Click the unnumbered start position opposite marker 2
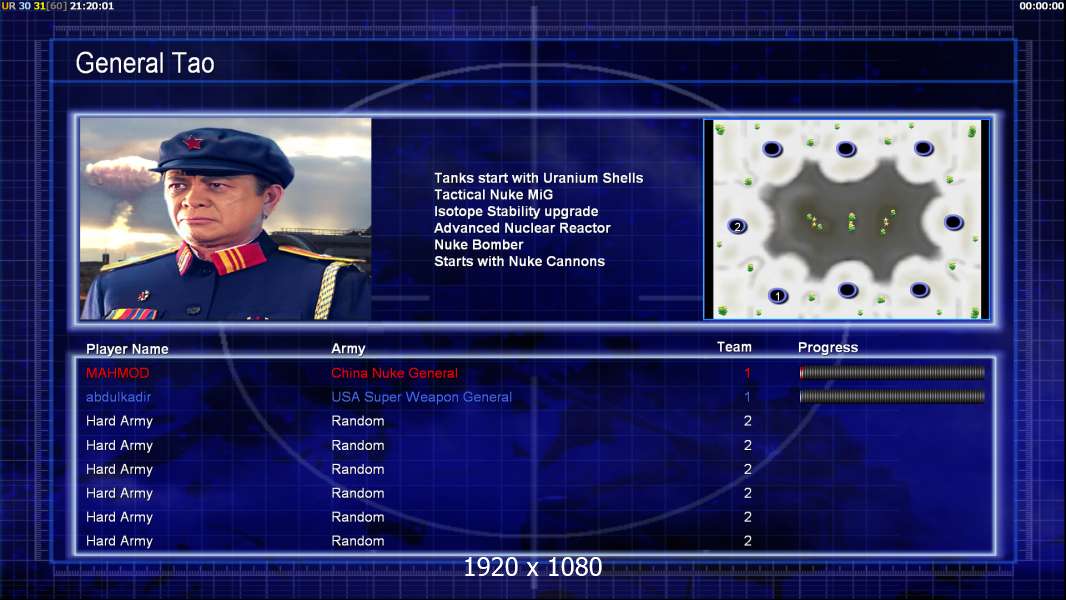Image resolution: width=1066 pixels, height=600 pixels. pos(953,222)
